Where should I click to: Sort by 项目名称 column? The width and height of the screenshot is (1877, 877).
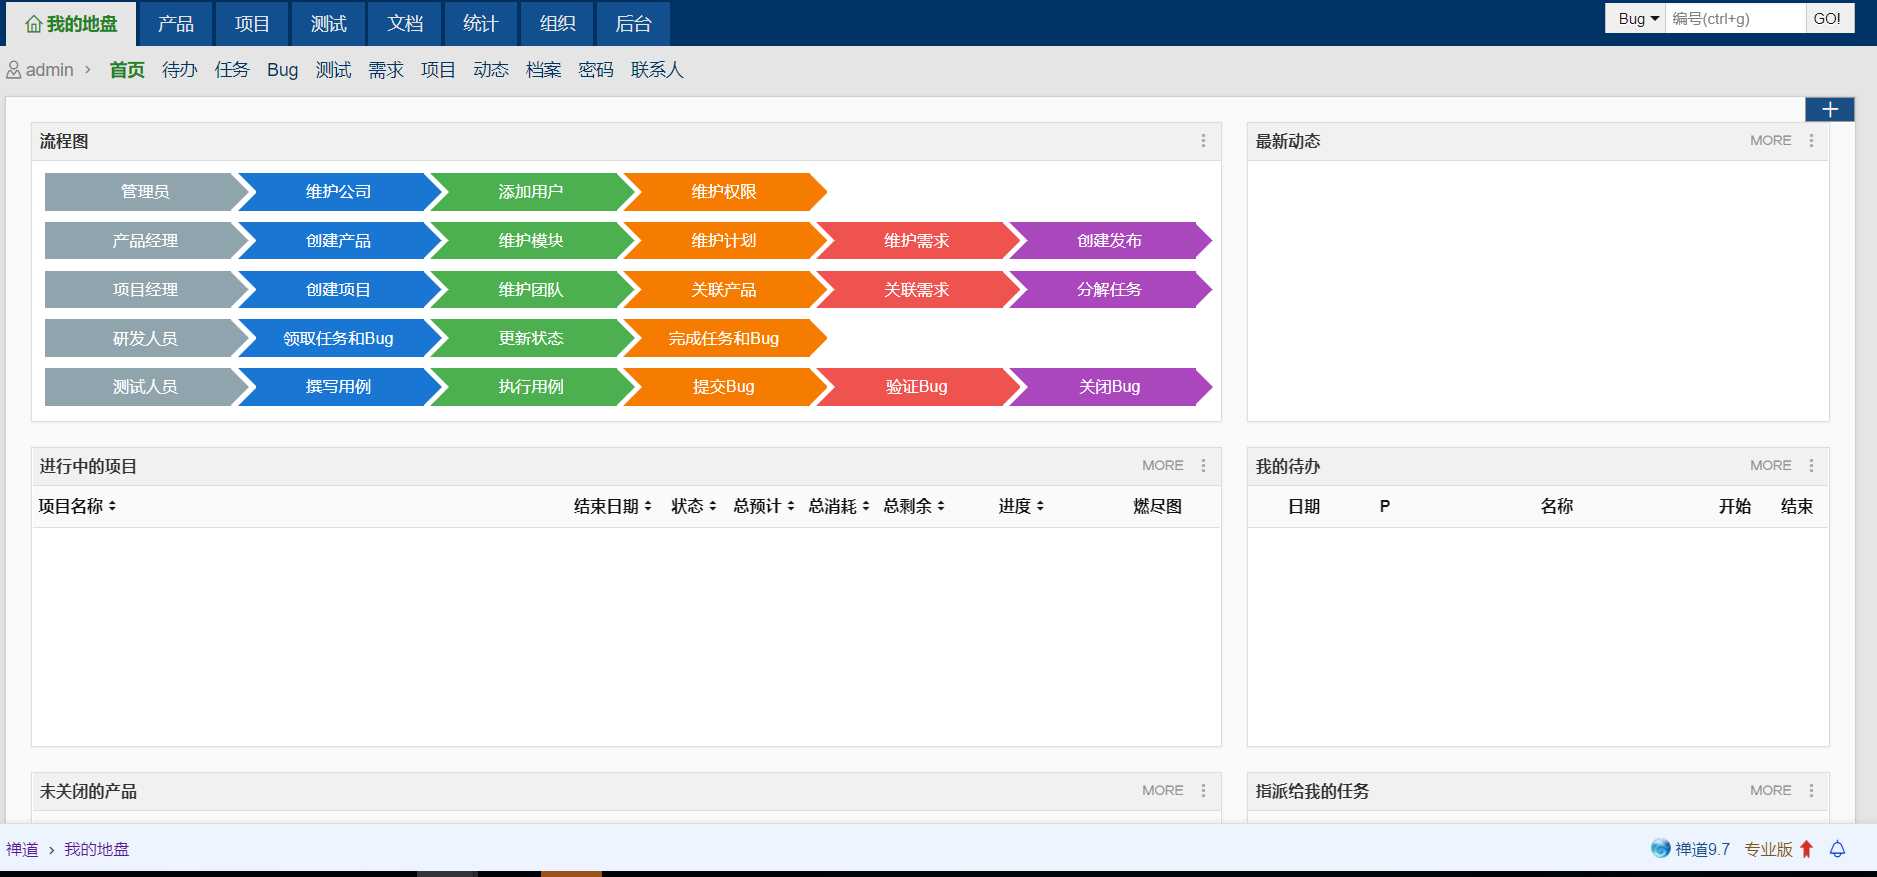pyautogui.click(x=77, y=506)
